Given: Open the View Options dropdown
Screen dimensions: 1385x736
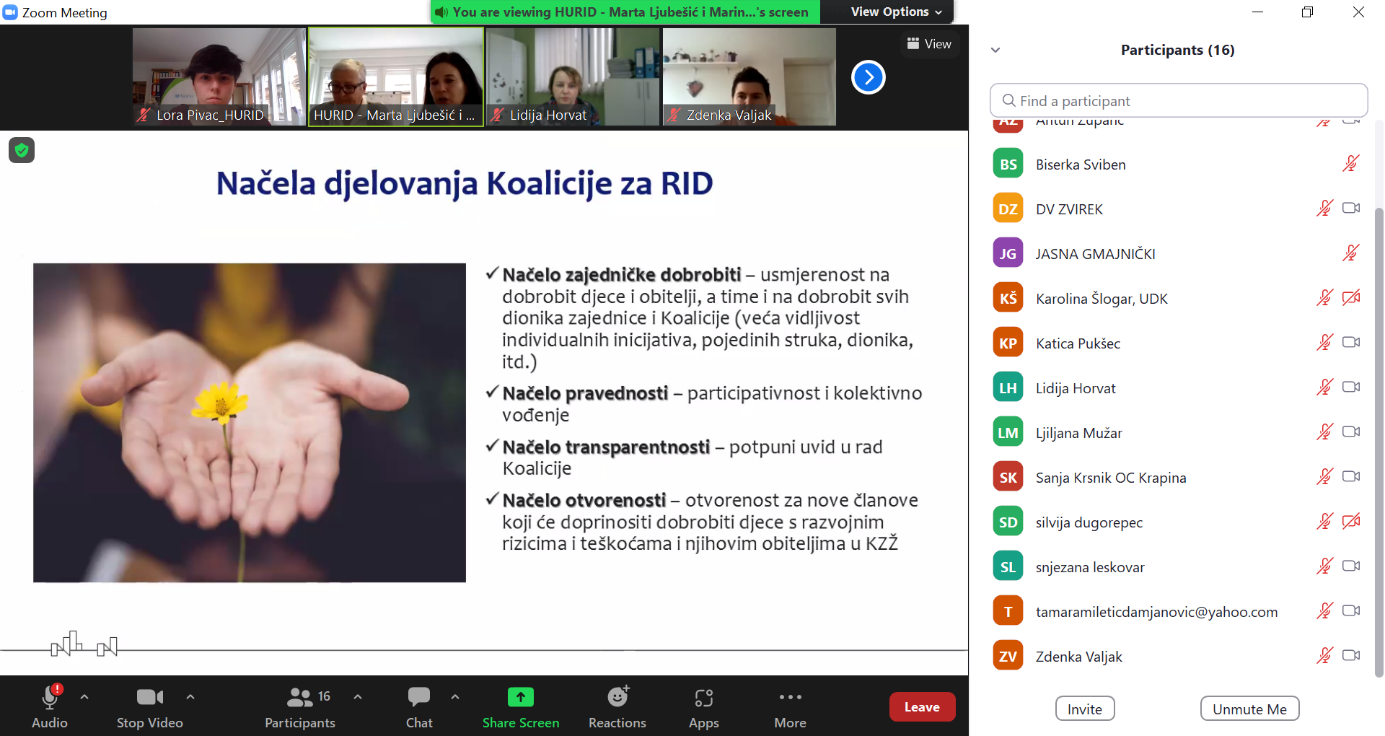Looking at the screenshot, I should pyautogui.click(x=896, y=12).
